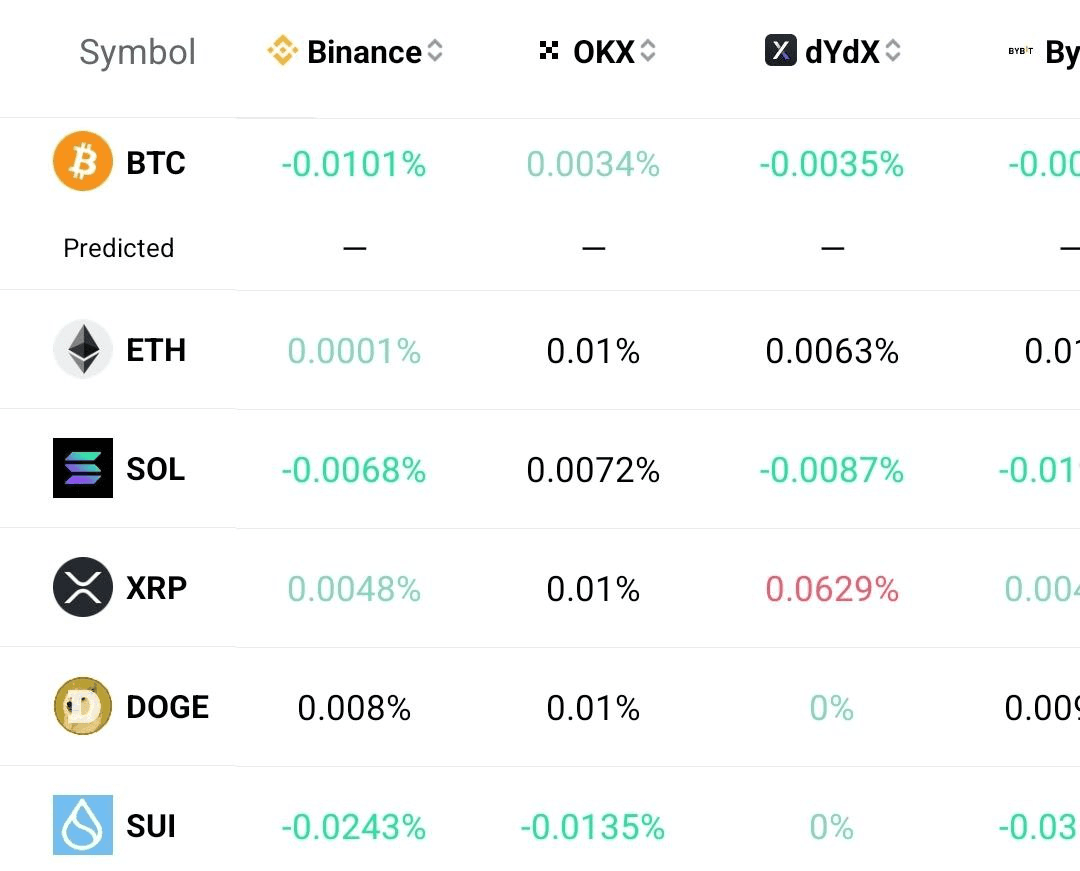Select the SOL symbol label
This screenshot has width=1080, height=871.
155,469
